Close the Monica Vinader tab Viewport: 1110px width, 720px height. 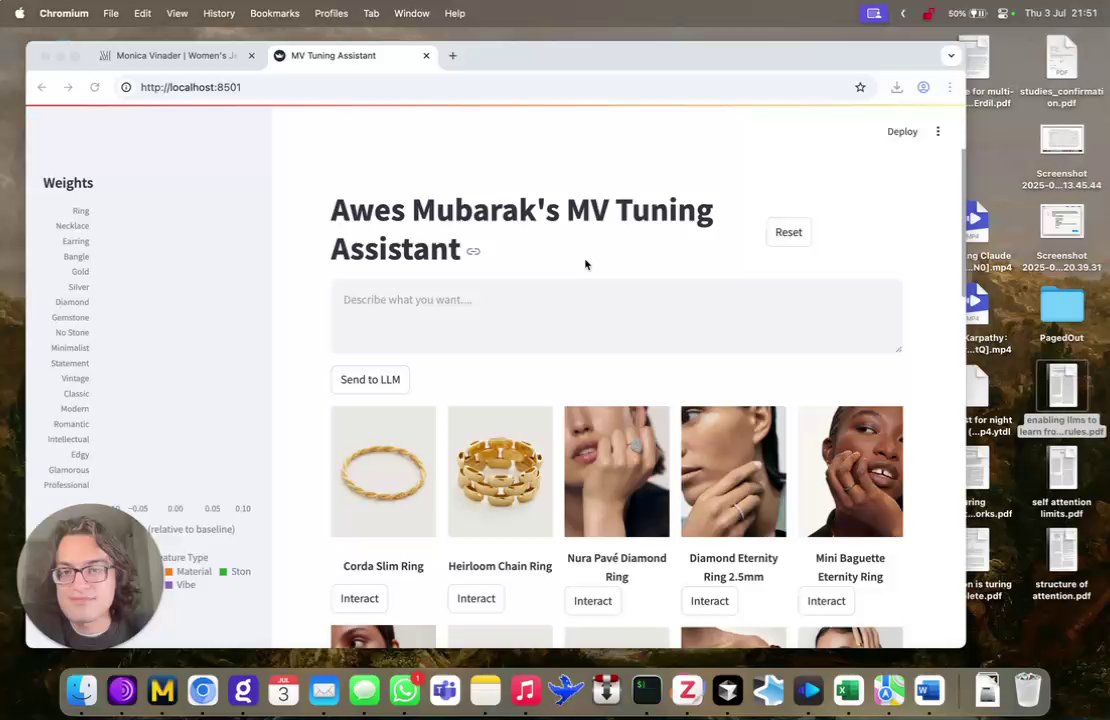coord(251,56)
